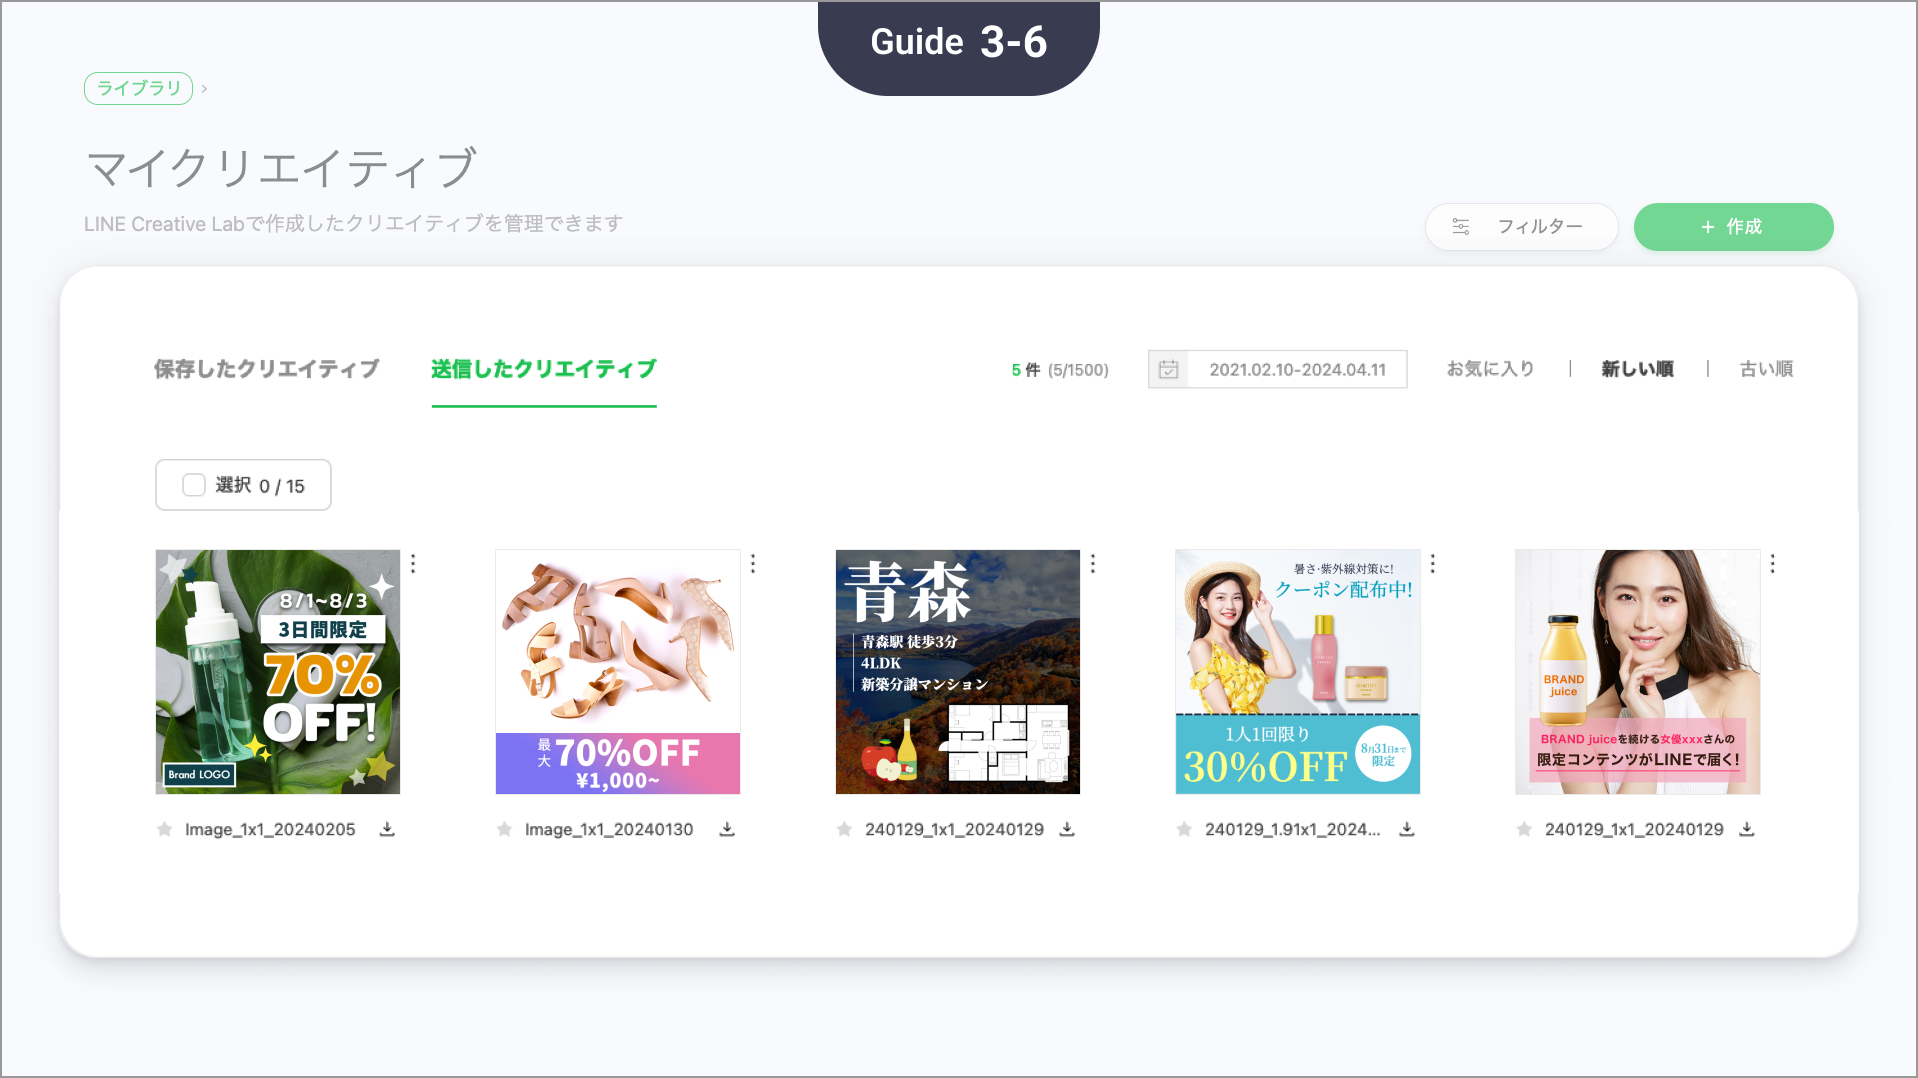Download the BRAND juice creative
The width and height of the screenshot is (1918, 1078).
coord(1747,829)
